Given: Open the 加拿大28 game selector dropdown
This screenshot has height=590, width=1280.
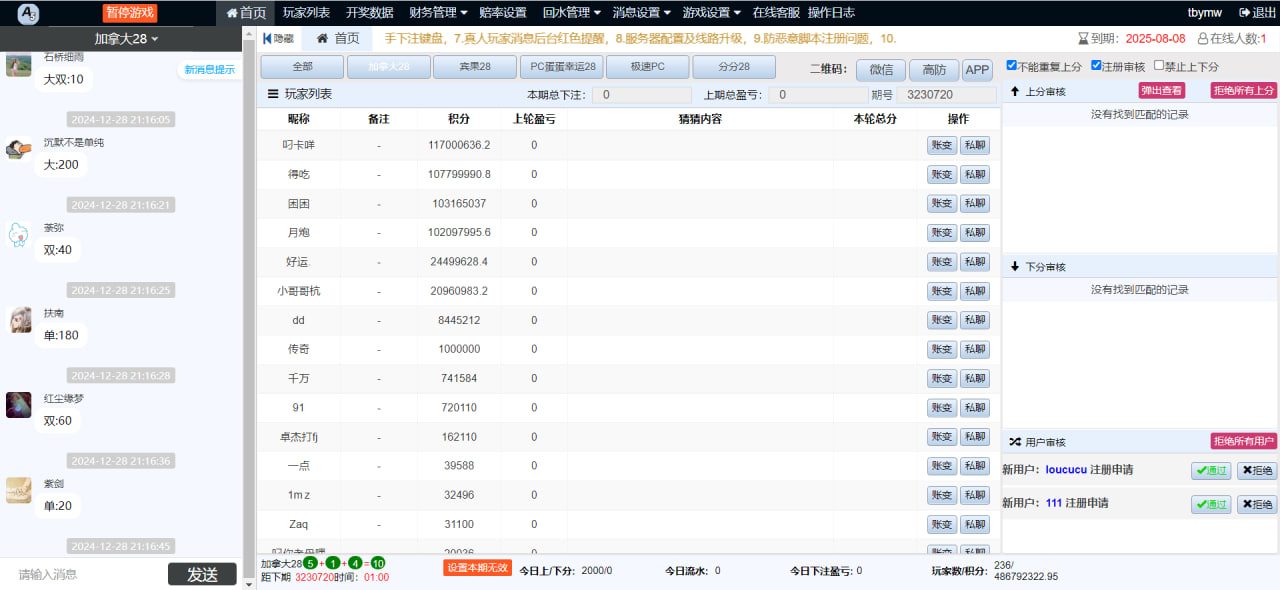Looking at the screenshot, I should [126, 39].
